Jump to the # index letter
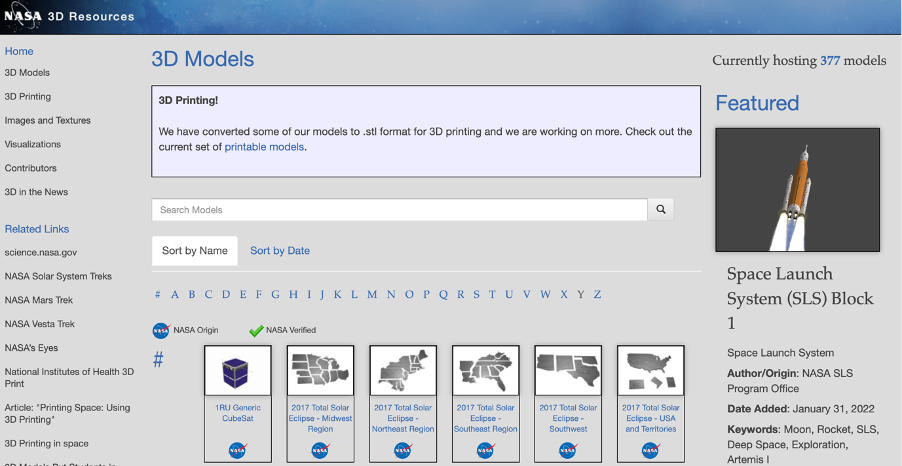 [x=157, y=295]
